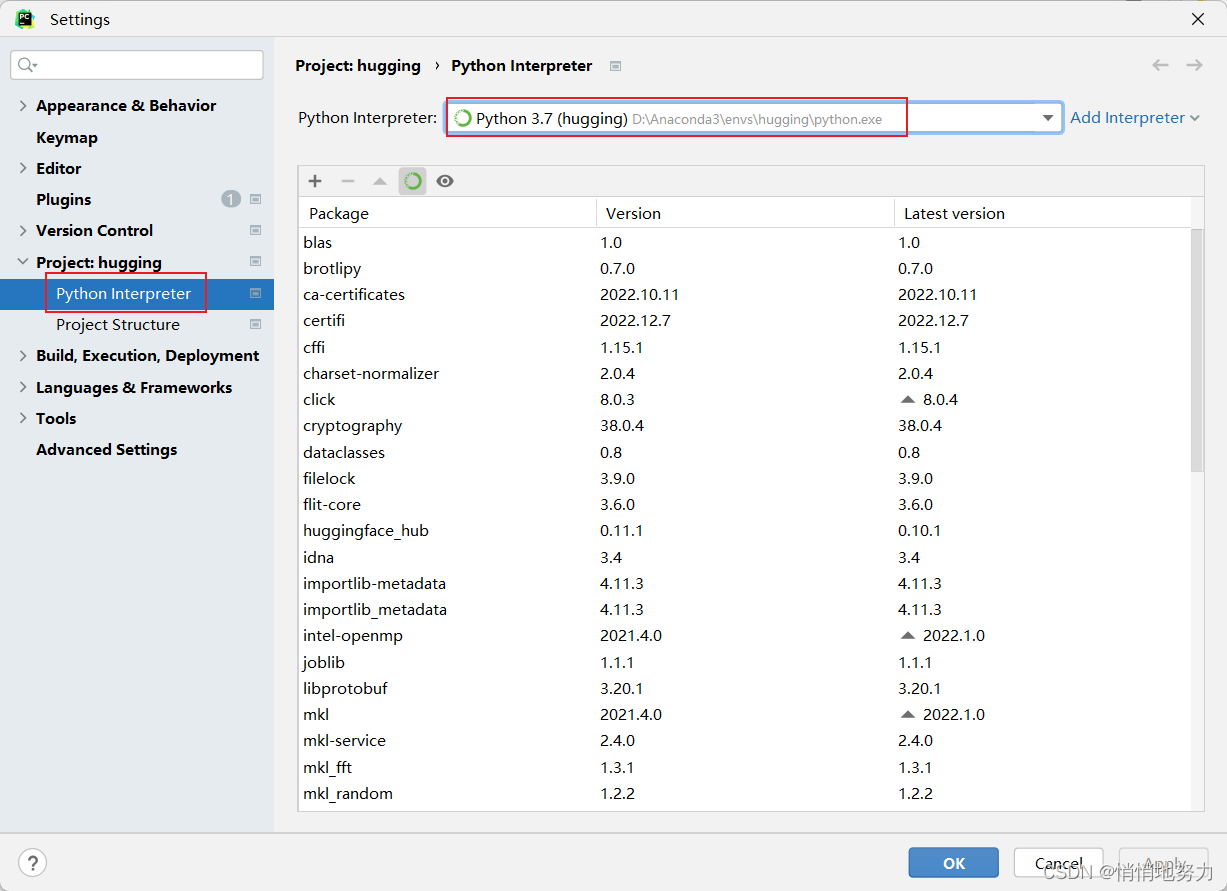Toggle show early releases eye icon
The width and height of the screenshot is (1227, 891).
pos(445,181)
